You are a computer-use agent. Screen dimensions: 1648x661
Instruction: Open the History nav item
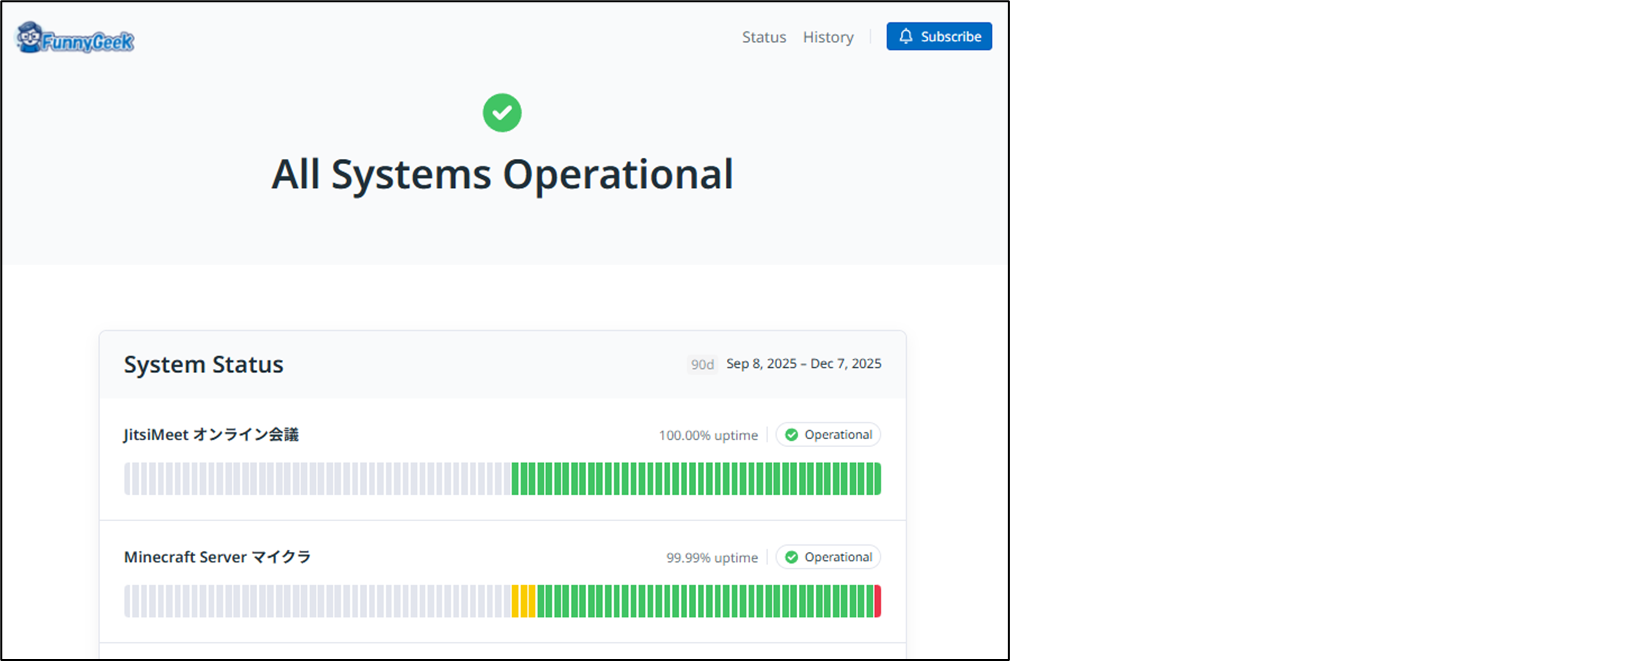point(828,37)
